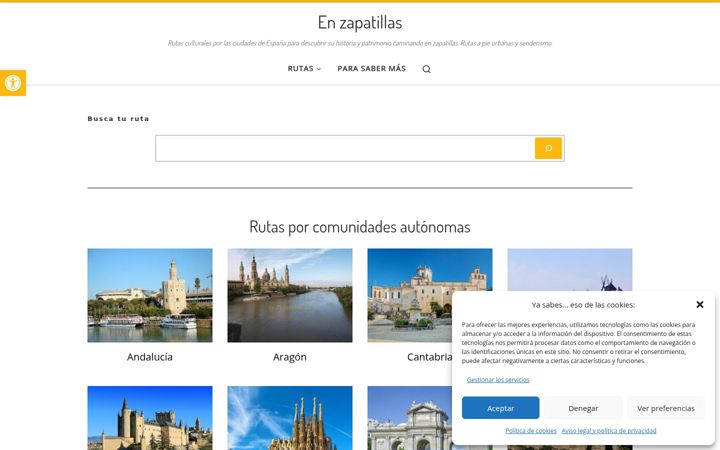Open the Puerta de Alcalá photo thumbnail
Screen dimensions: 720x450
pyautogui.click(x=410, y=418)
